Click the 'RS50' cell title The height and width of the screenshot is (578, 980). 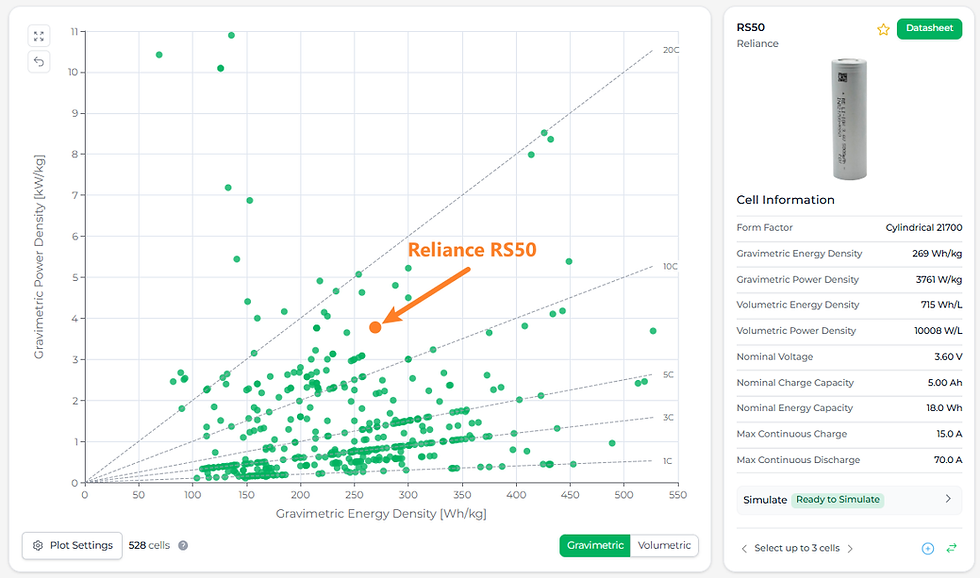751,27
